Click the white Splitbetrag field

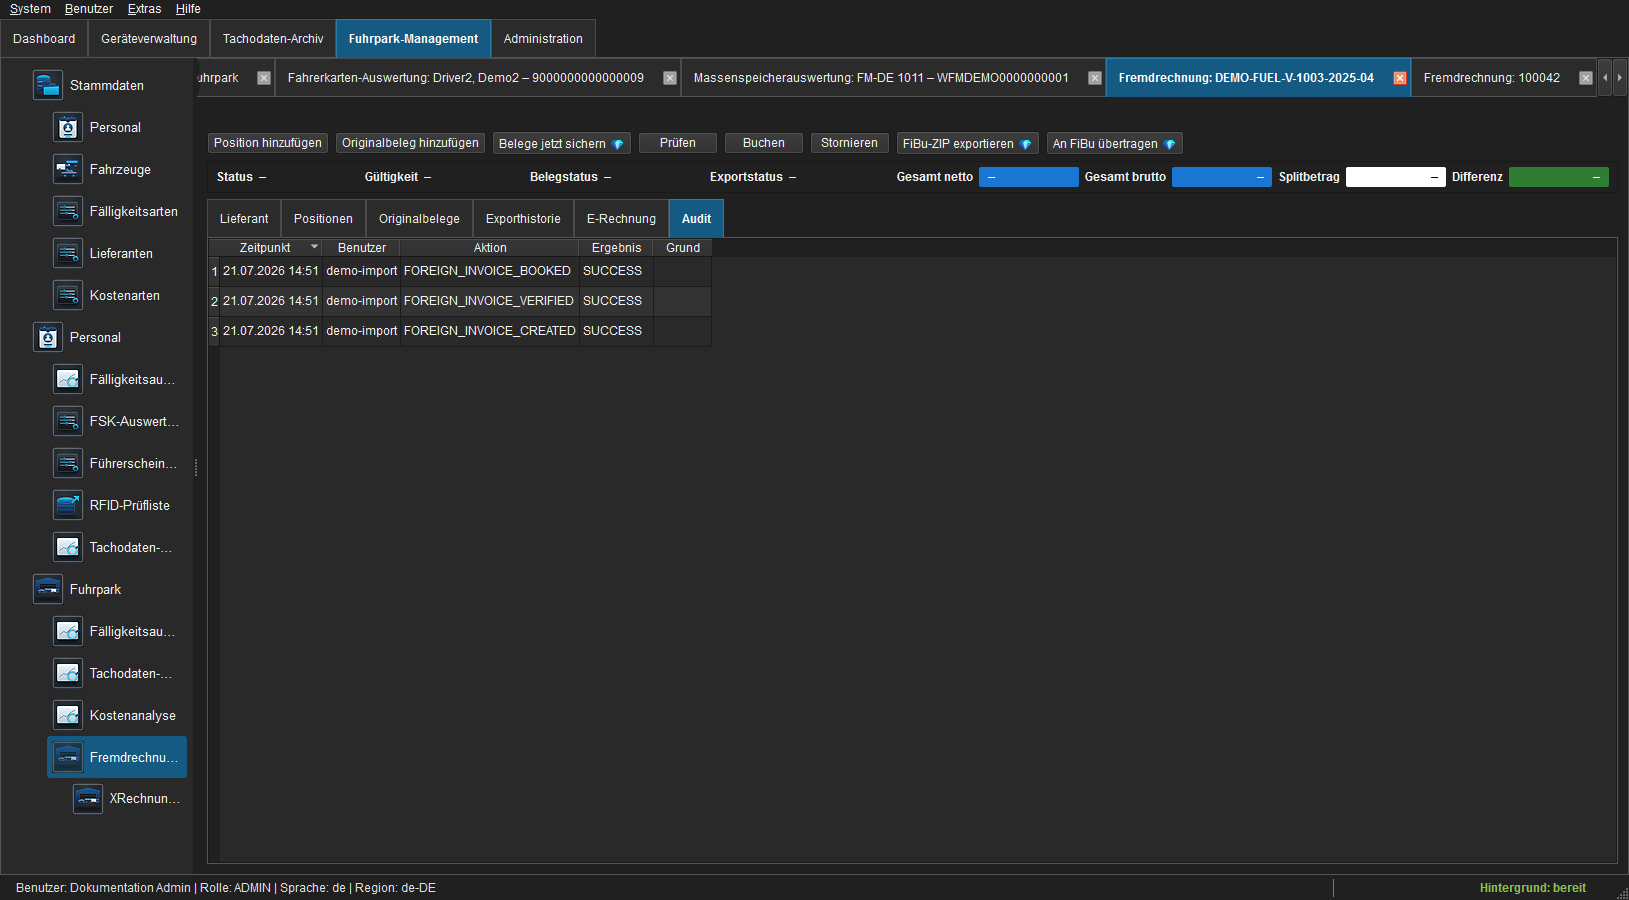1396,177
